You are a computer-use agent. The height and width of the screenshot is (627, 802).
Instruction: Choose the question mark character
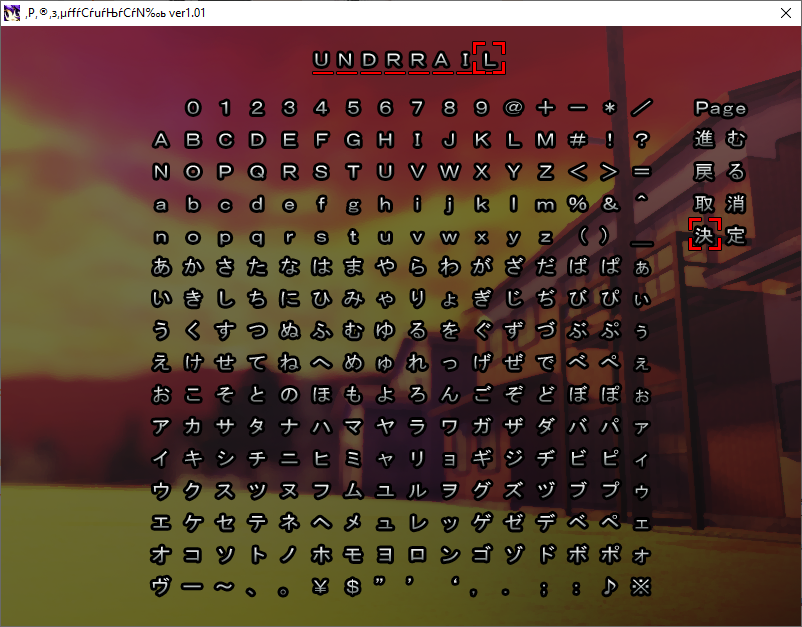pos(641,140)
